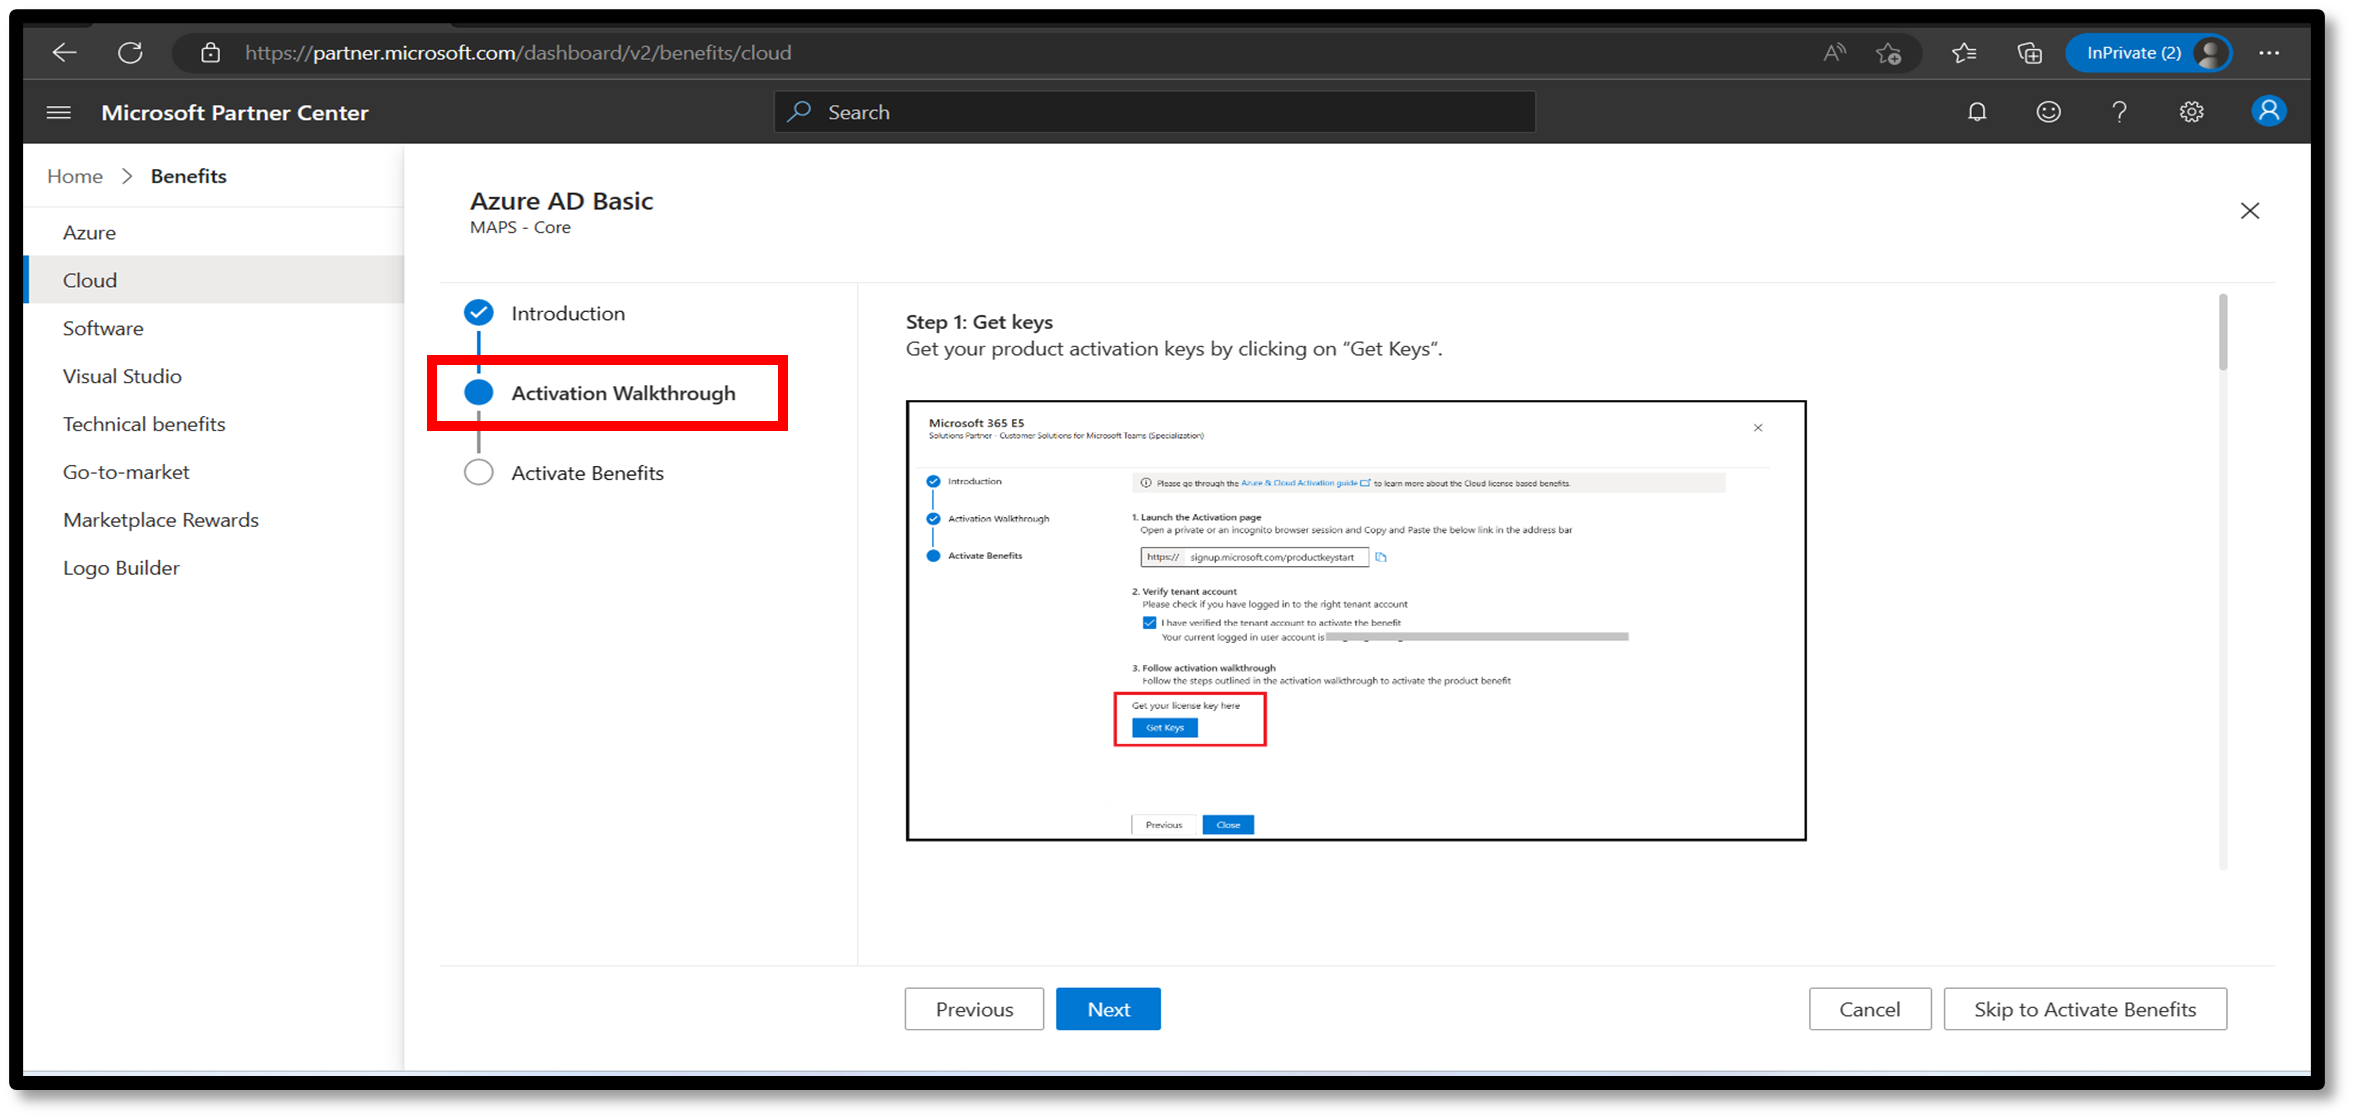The image size is (2353, 1118).
Task: Open the Software section in sidebar
Action: [x=102, y=327]
